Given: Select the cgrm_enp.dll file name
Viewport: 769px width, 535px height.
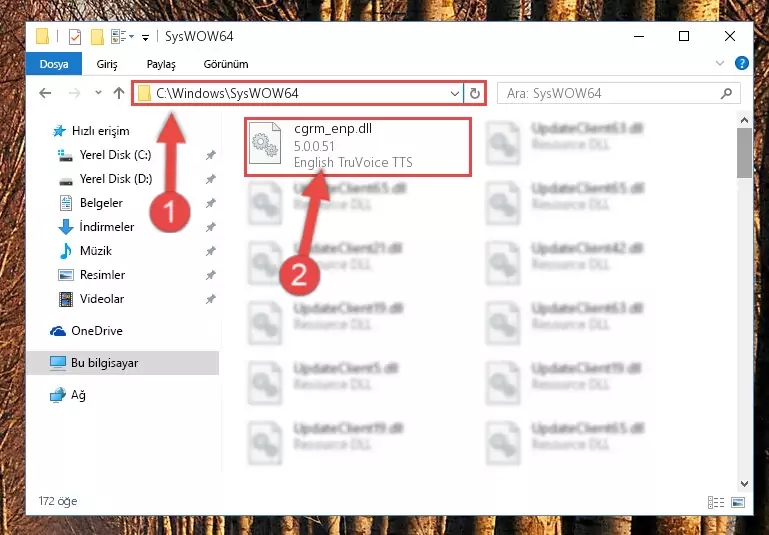Looking at the screenshot, I should [333, 128].
